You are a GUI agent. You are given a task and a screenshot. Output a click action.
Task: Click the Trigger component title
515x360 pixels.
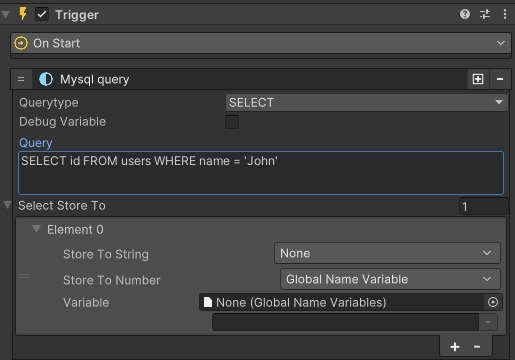pyautogui.click(x=77, y=15)
